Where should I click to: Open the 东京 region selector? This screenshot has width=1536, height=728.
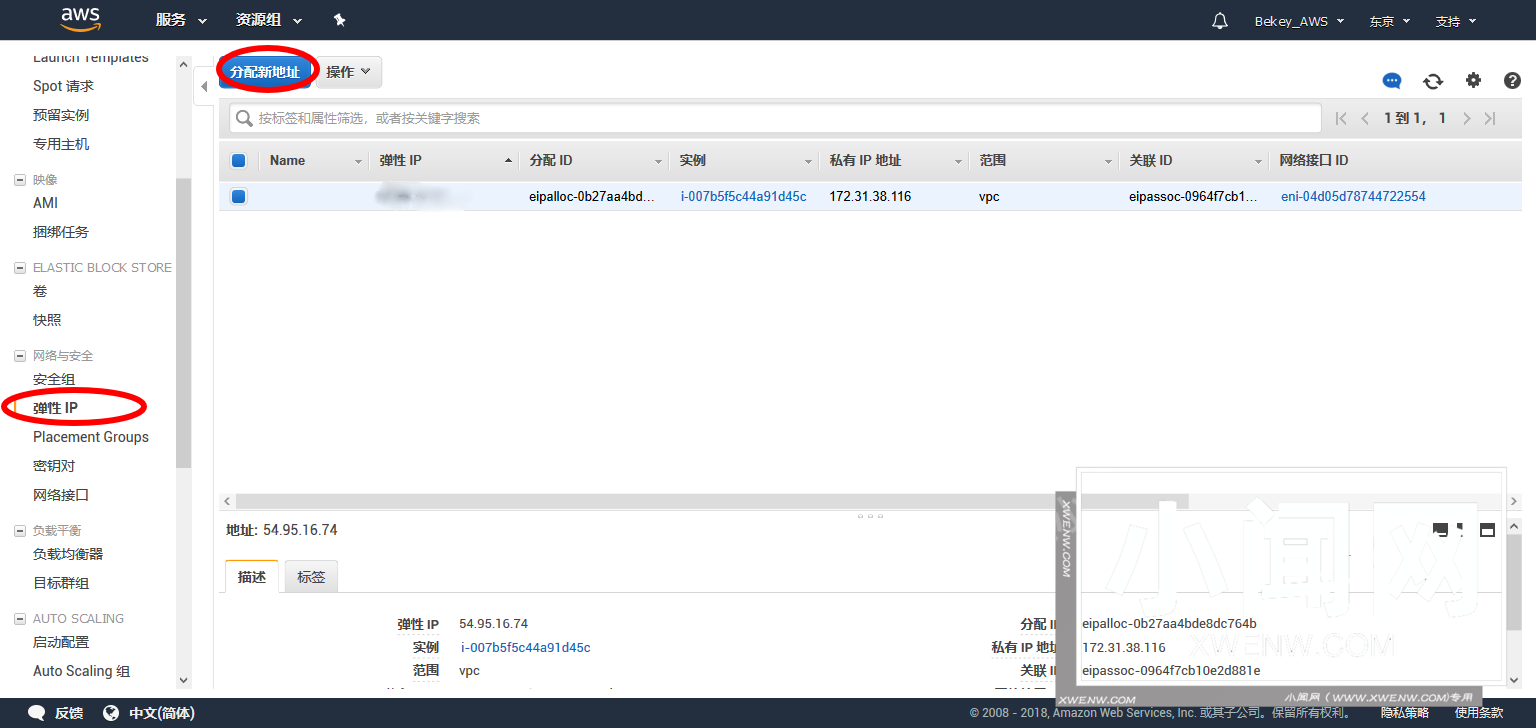1389,21
